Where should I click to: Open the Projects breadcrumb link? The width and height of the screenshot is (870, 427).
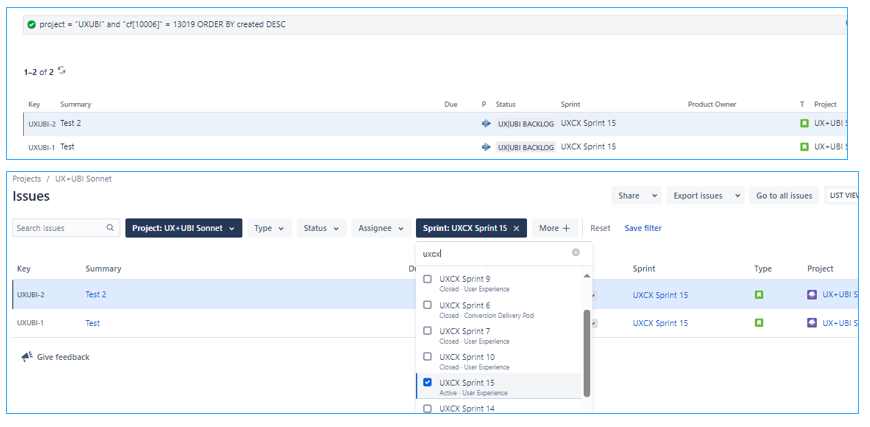[x=27, y=179]
